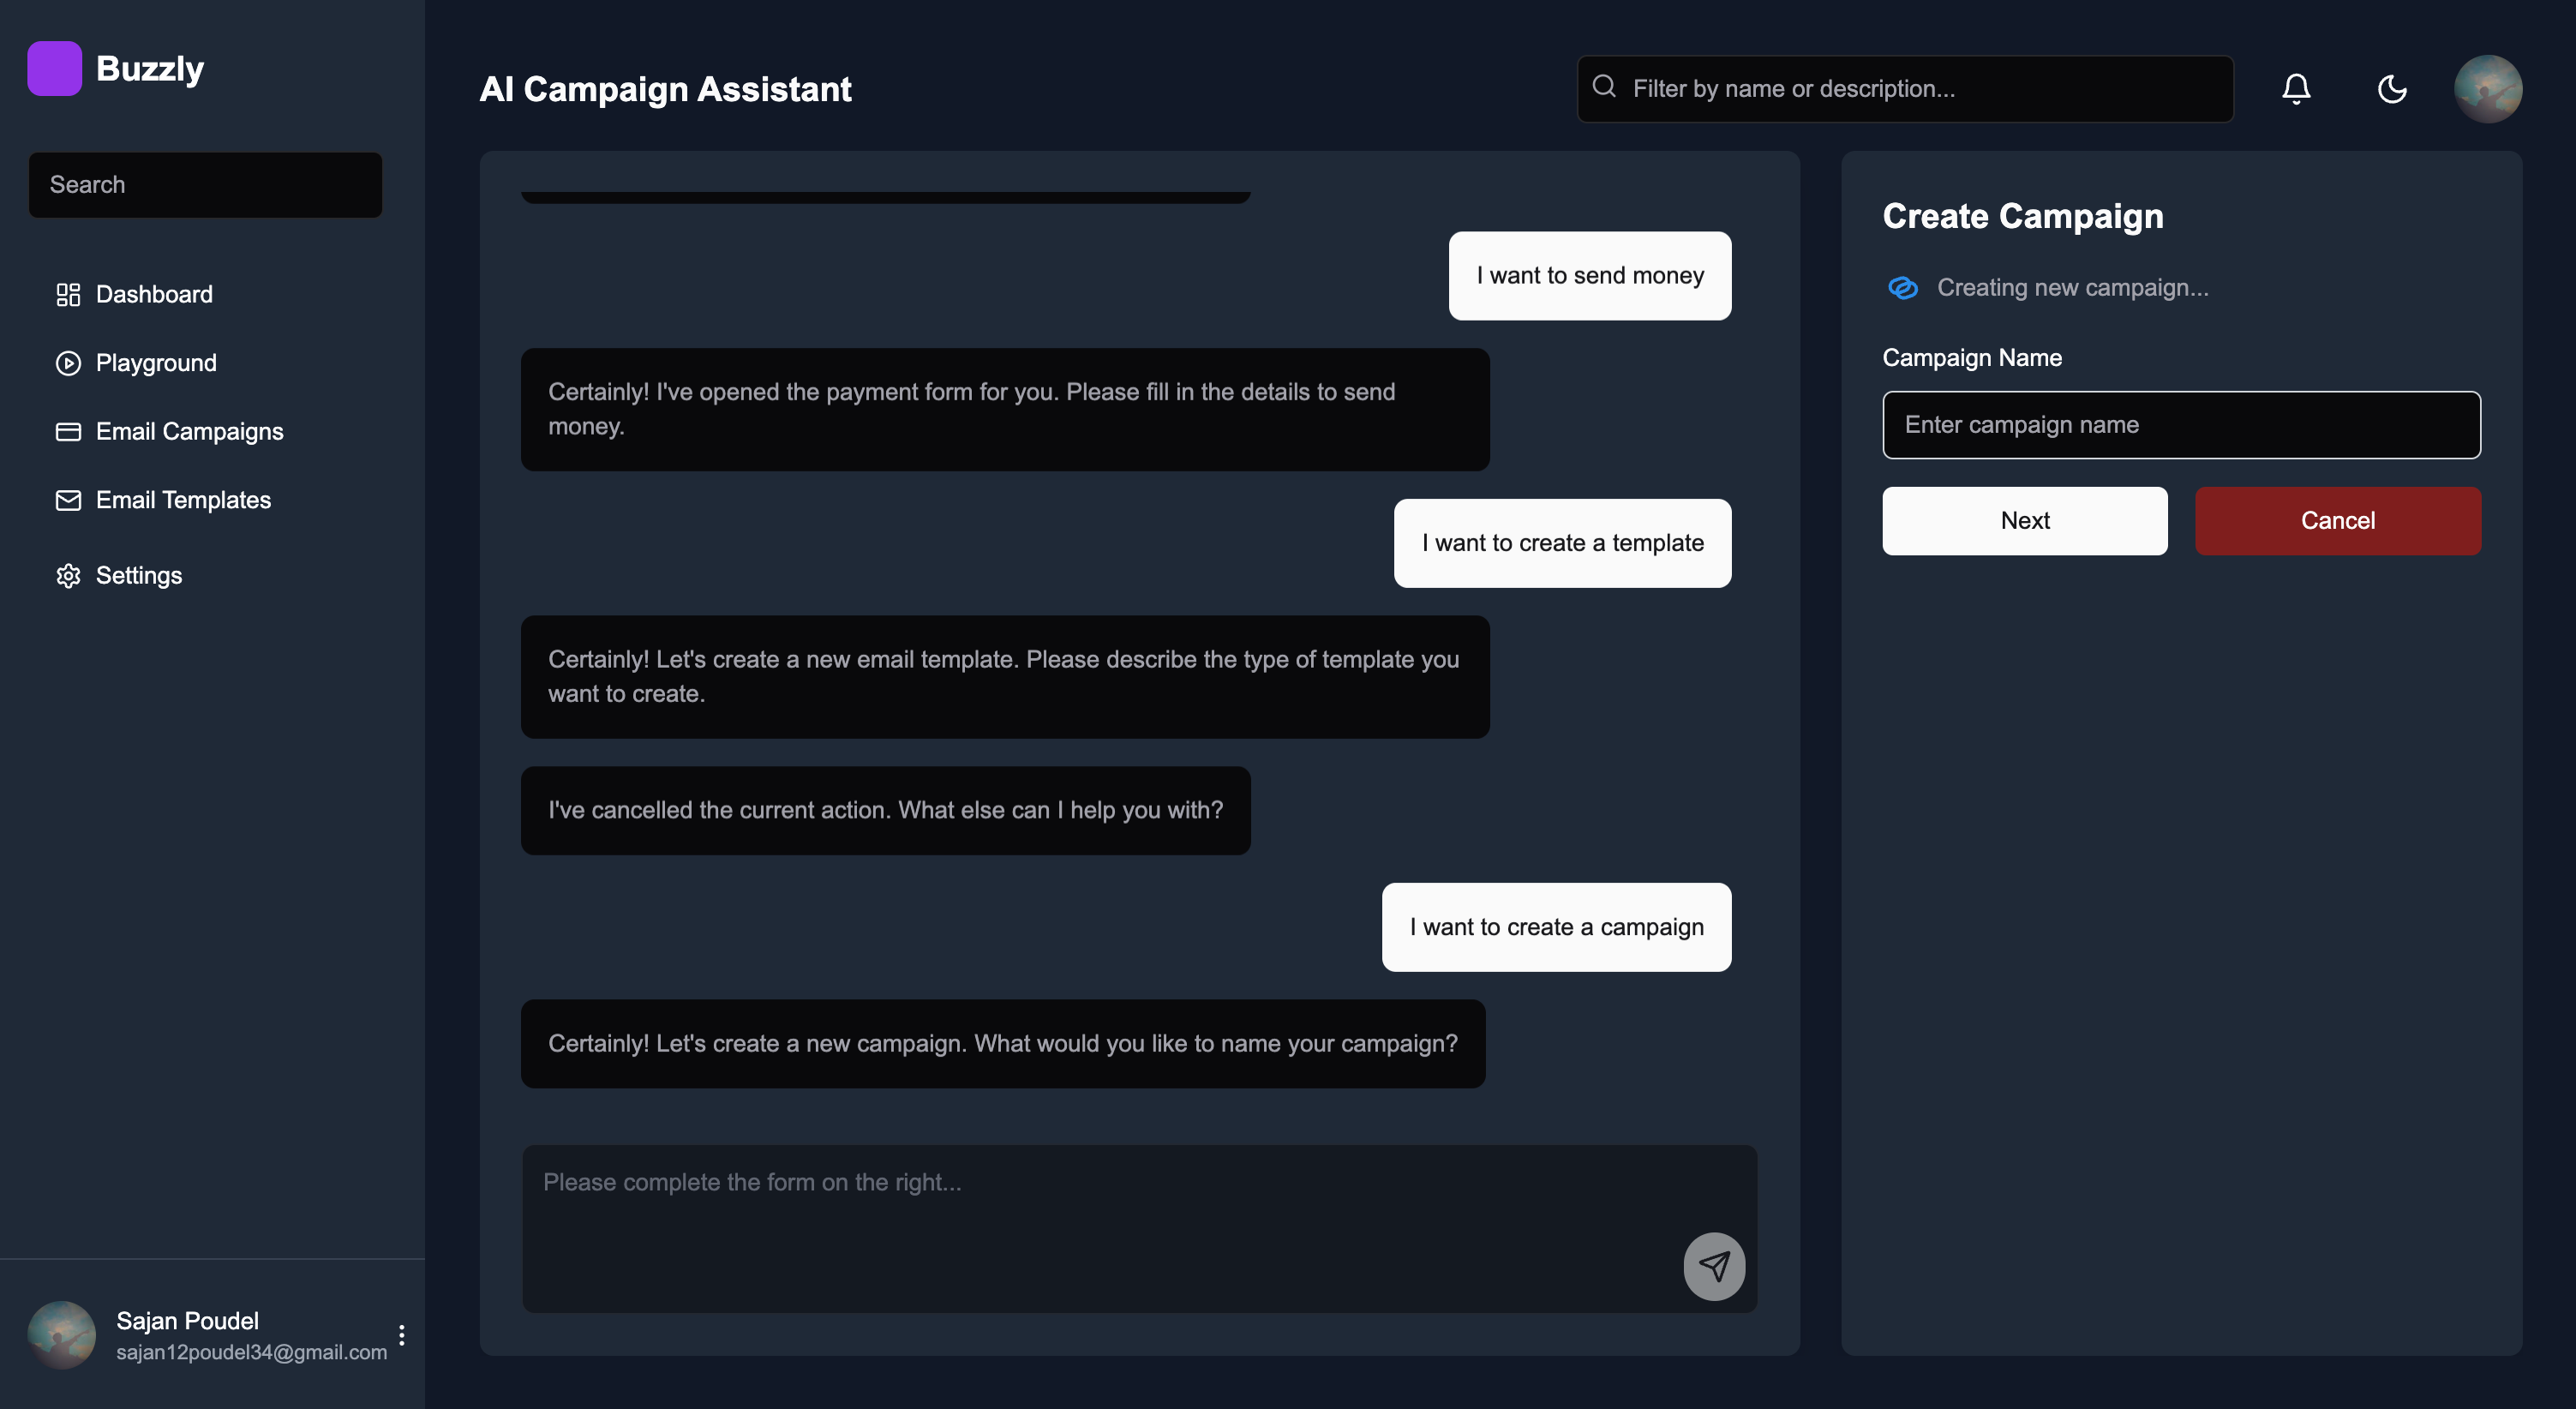Open the user options three-dot menu
Screen dimensions: 2576x1409
pyautogui.click(x=401, y=1335)
